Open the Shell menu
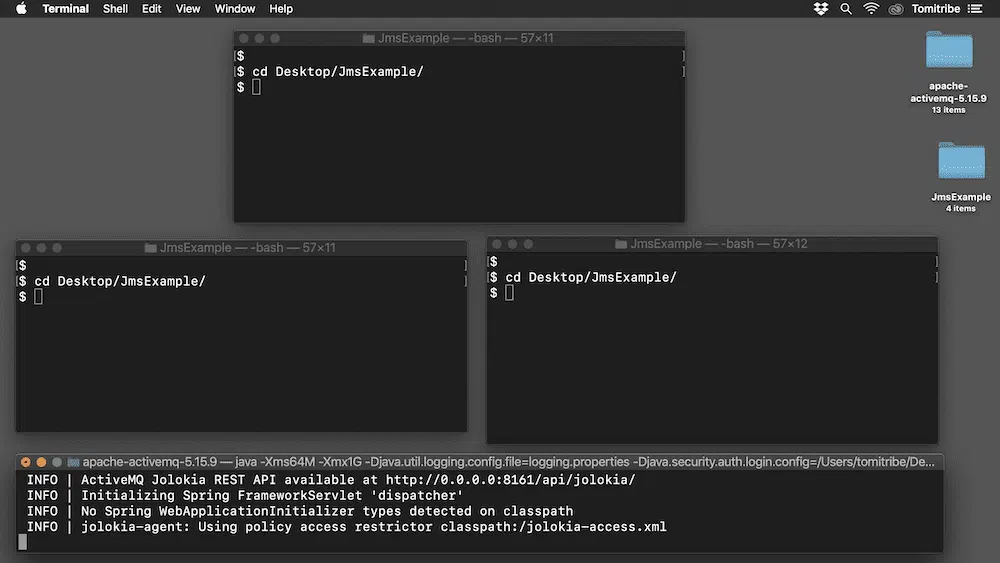This screenshot has width=1000, height=563. (x=115, y=9)
